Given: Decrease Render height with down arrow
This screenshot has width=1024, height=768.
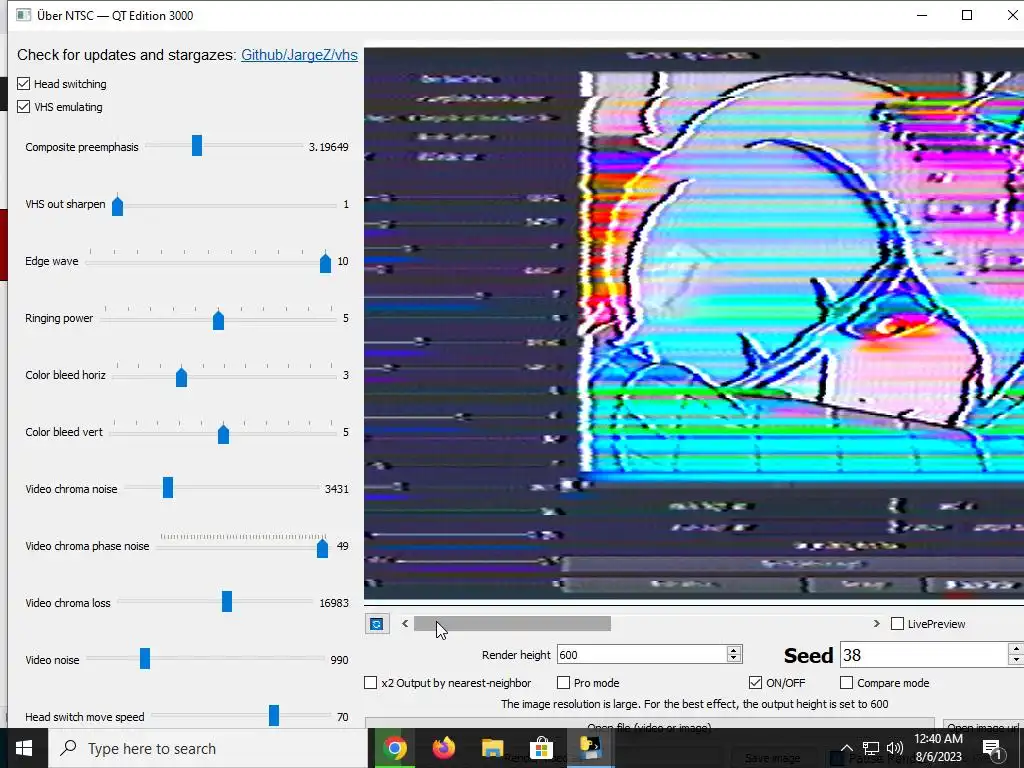Looking at the screenshot, I should coord(733,659).
